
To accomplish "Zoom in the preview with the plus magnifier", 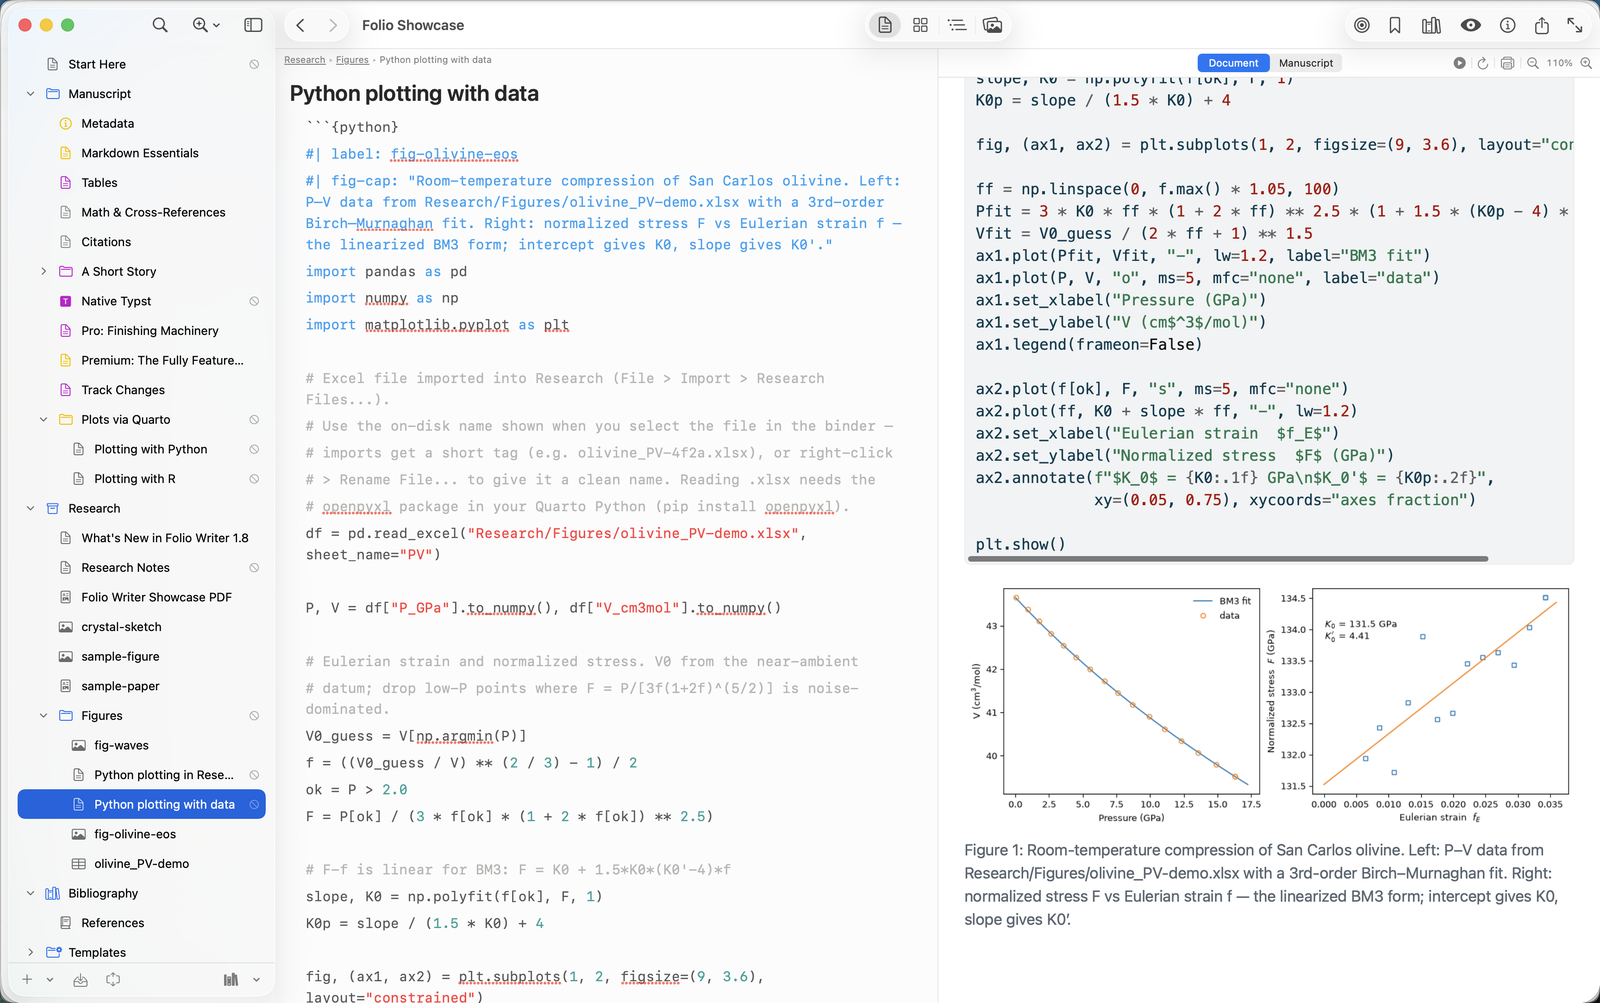I will tap(1586, 63).
